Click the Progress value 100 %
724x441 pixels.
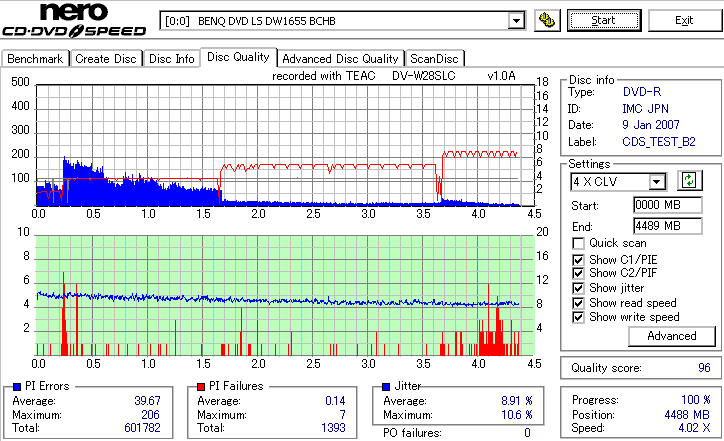coord(696,400)
